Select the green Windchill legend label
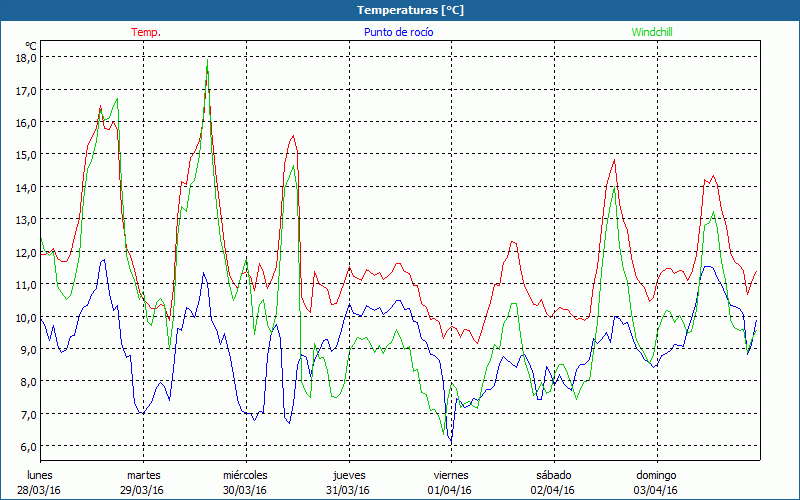Viewport: 800px width, 500px height. (x=651, y=32)
